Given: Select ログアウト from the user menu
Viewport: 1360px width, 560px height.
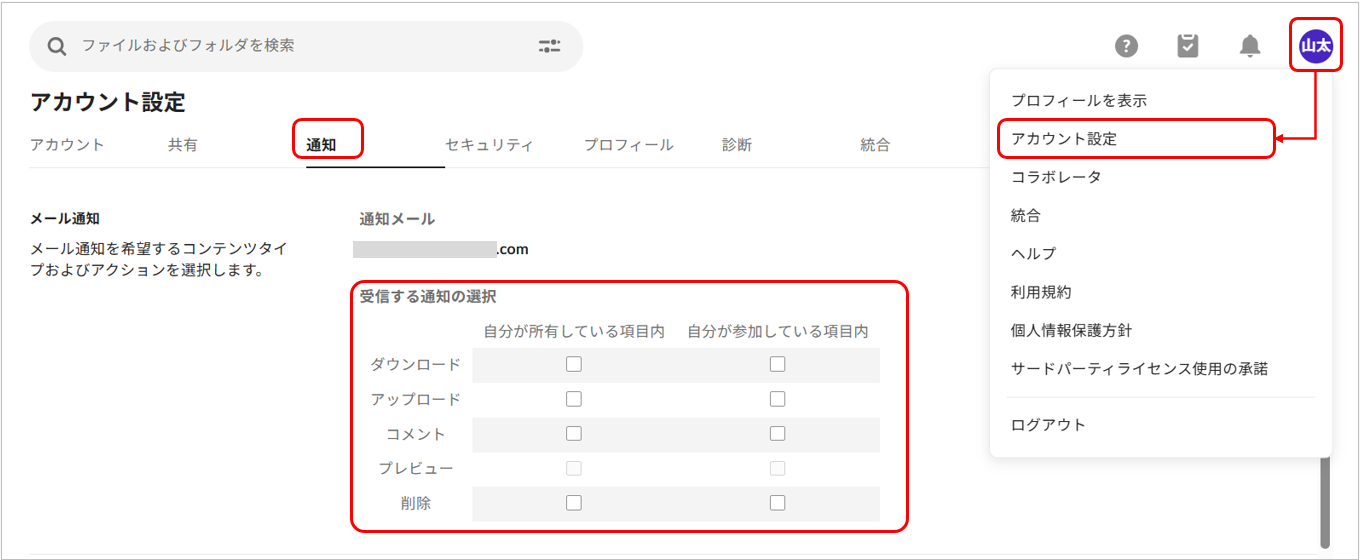Looking at the screenshot, I should click(x=1048, y=425).
